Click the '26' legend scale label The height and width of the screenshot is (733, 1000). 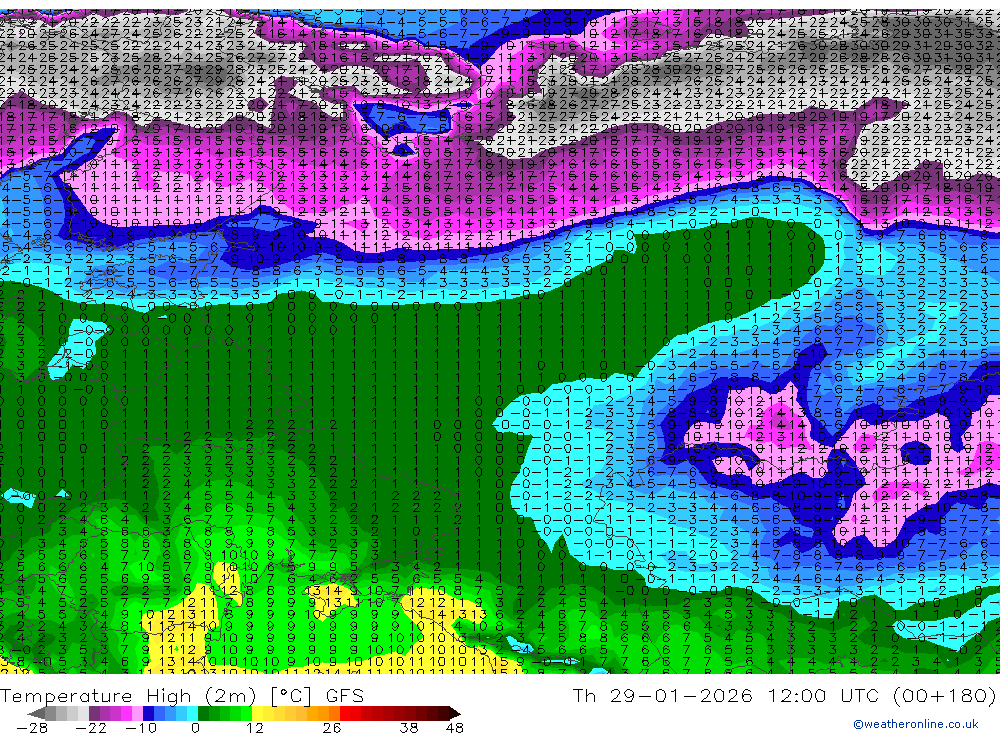[332, 728]
